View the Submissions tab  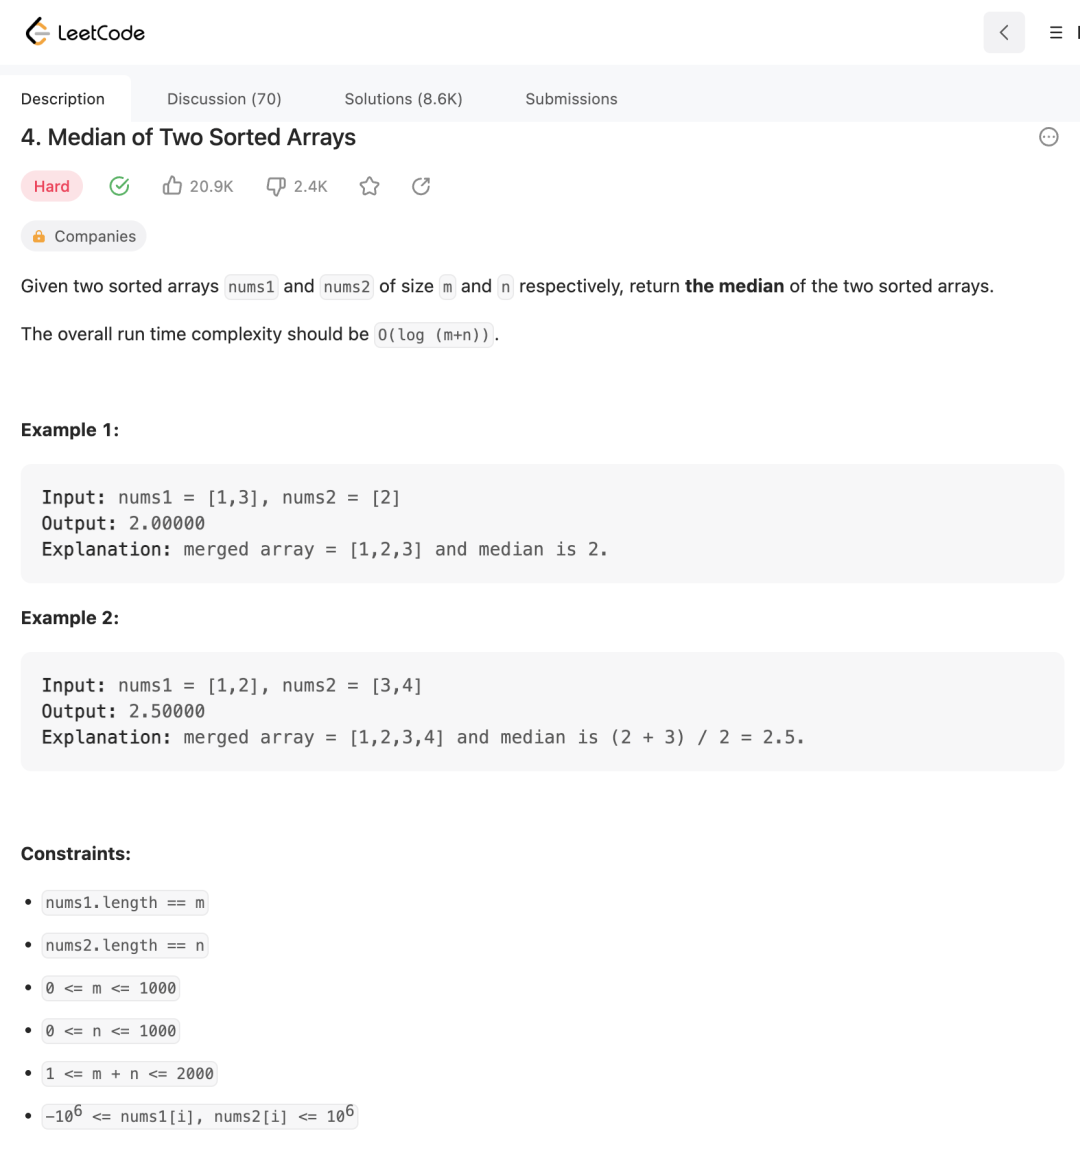571,99
